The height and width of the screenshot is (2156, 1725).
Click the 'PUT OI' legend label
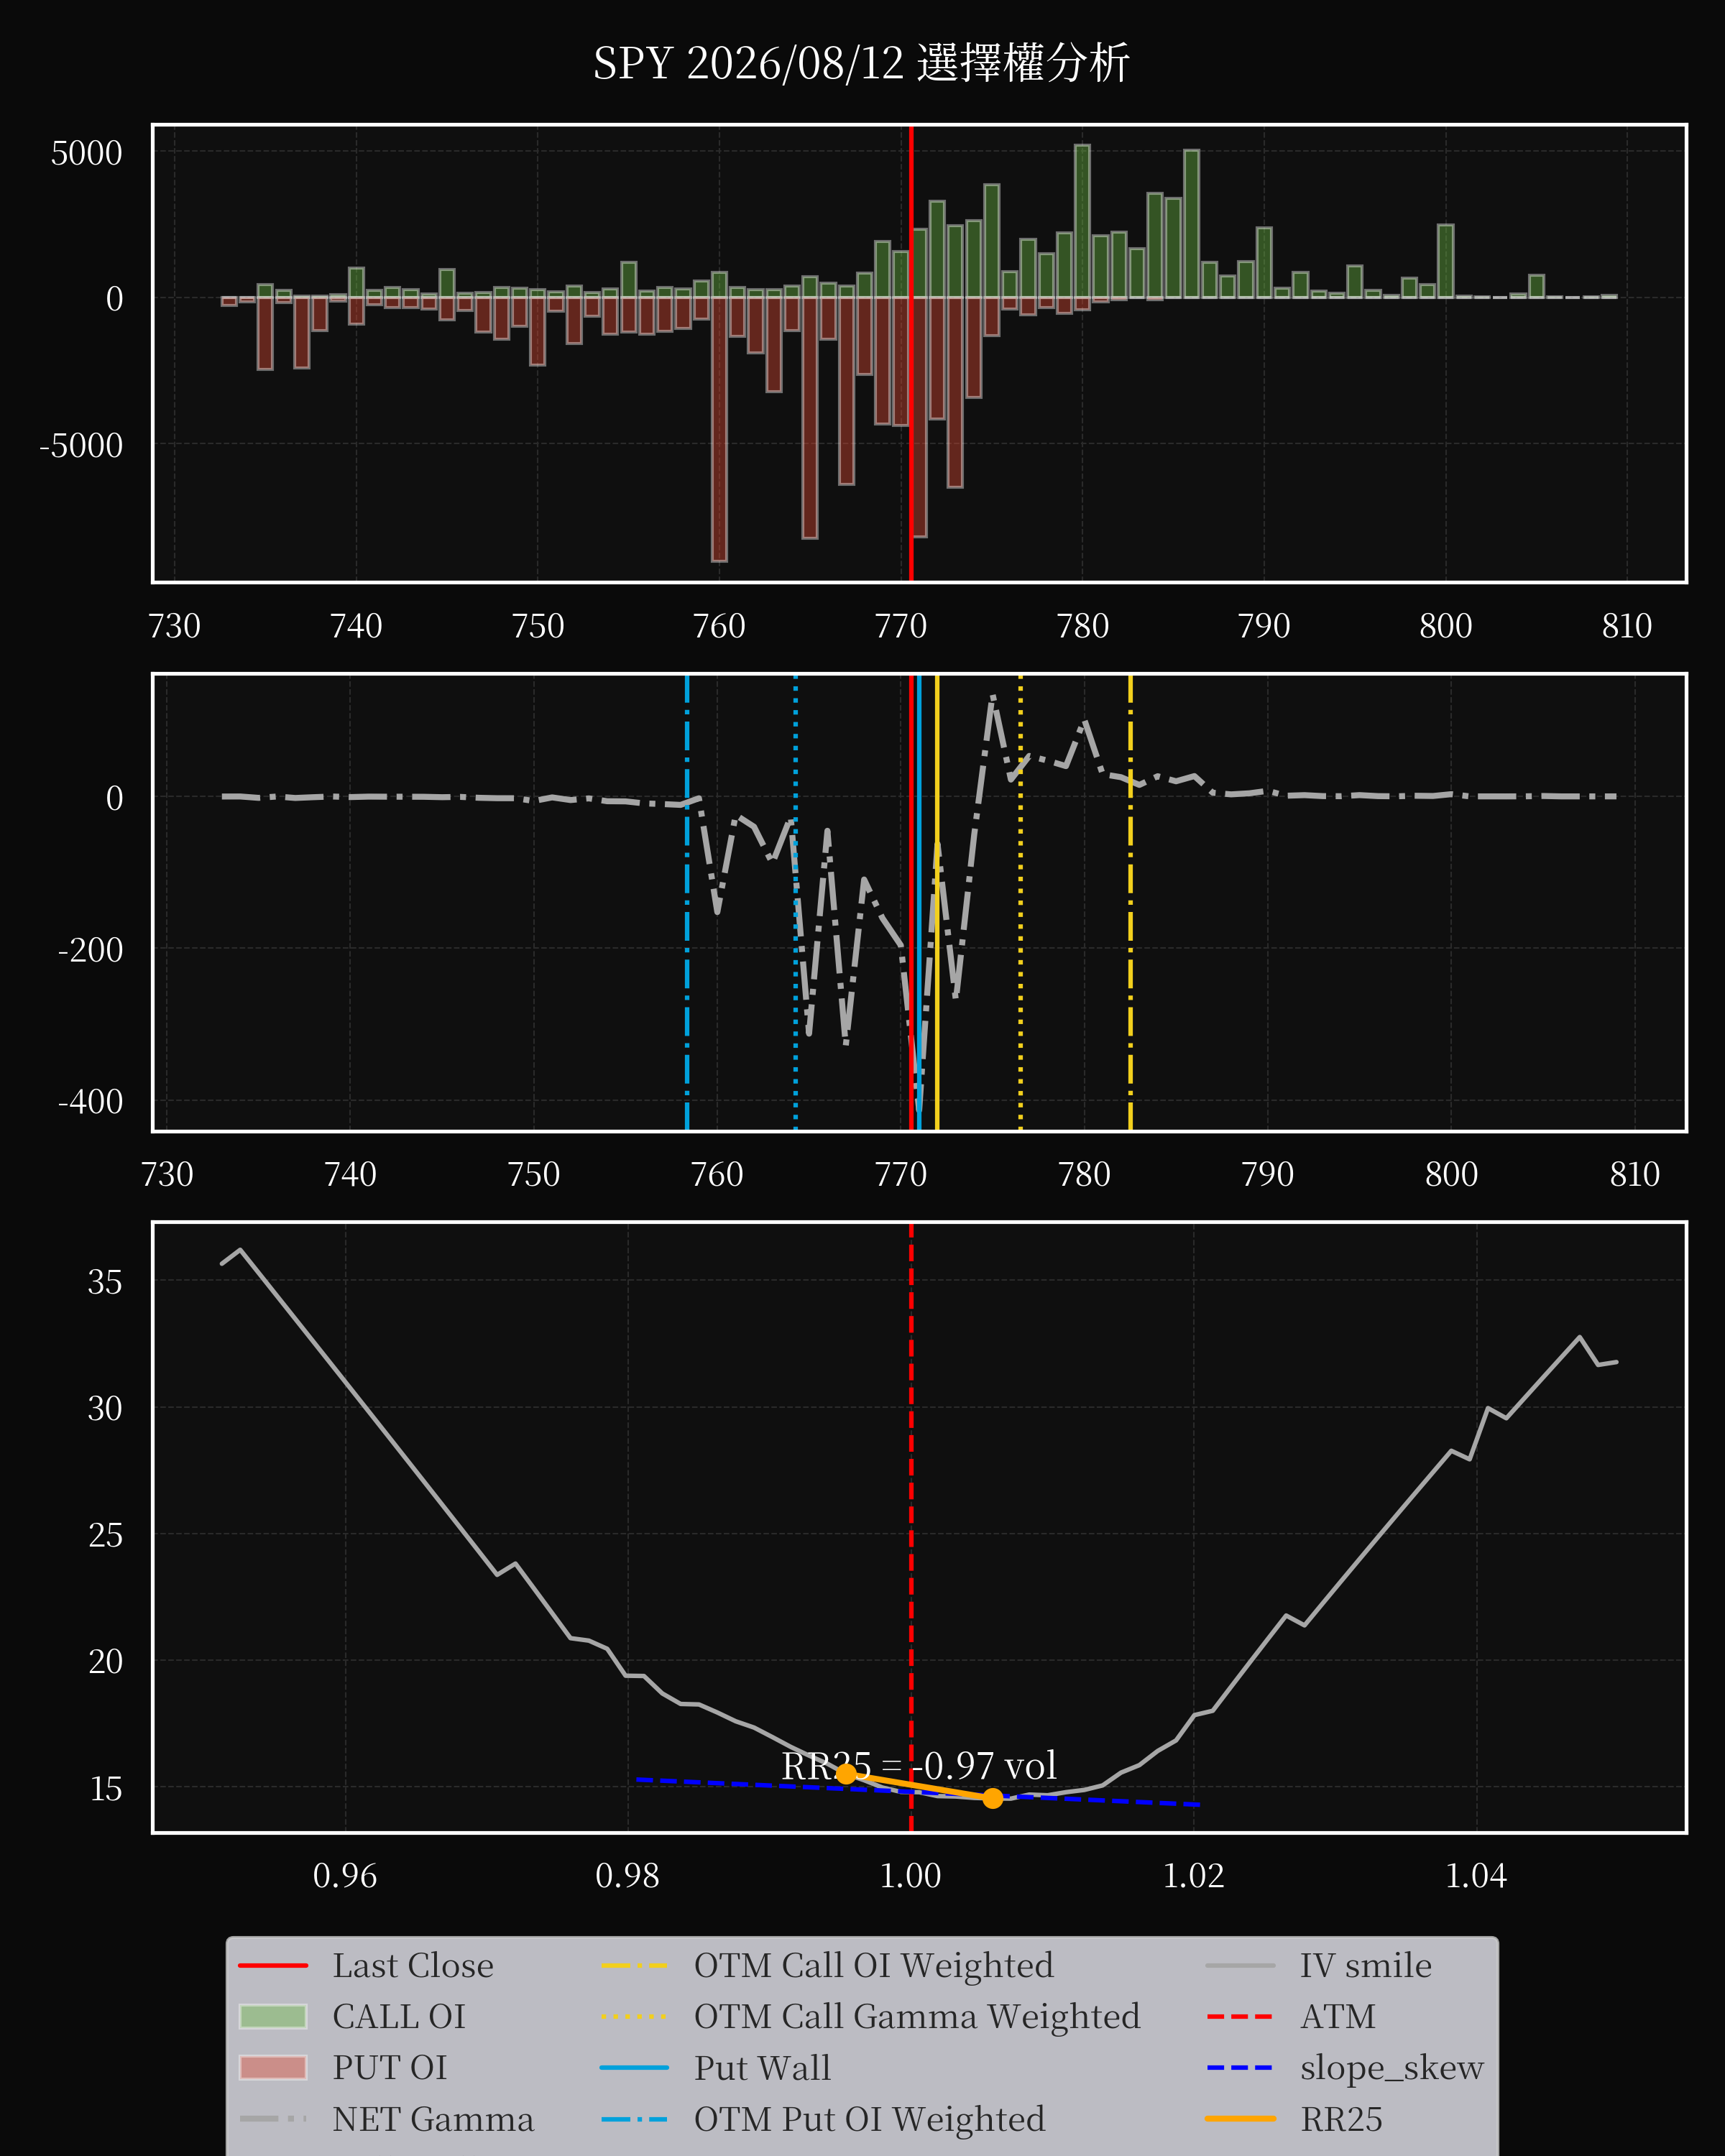coord(390,2067)
